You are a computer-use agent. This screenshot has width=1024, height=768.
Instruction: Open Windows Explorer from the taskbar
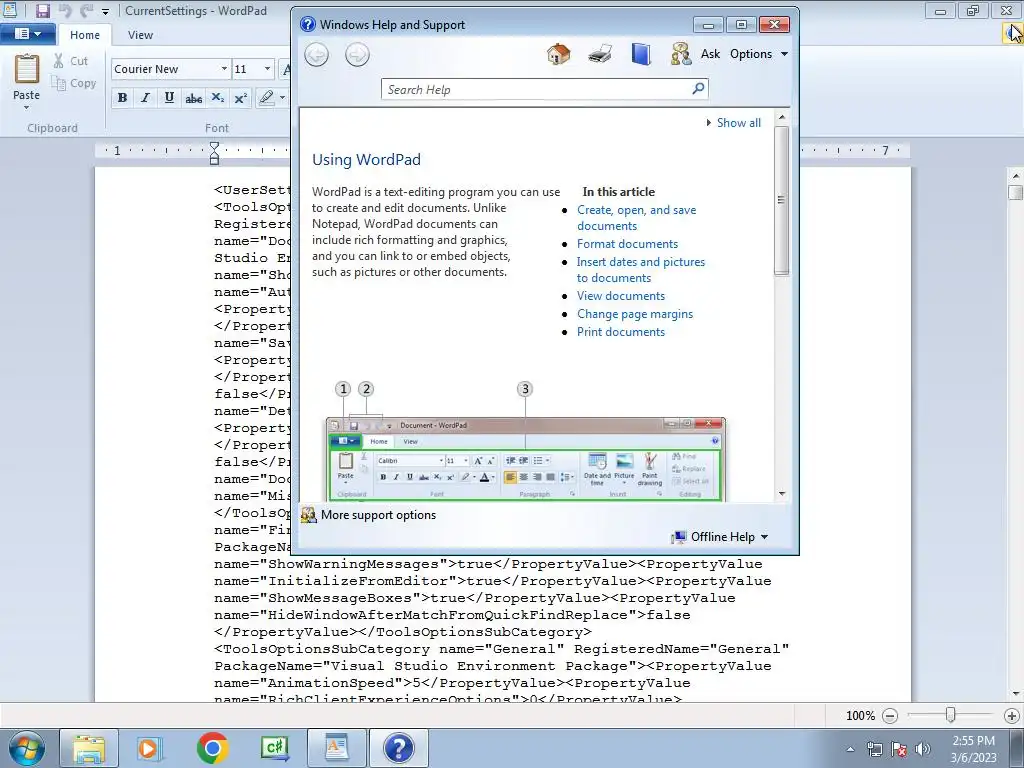(x=89, y=748)
